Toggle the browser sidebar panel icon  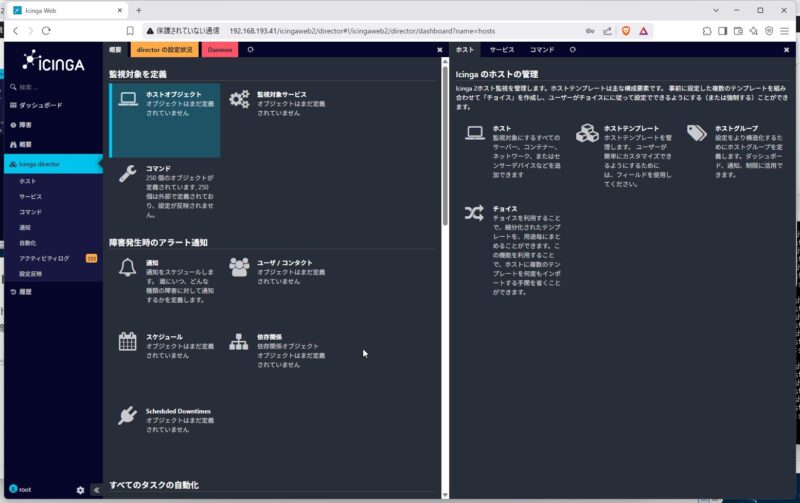tap(722, 31)
